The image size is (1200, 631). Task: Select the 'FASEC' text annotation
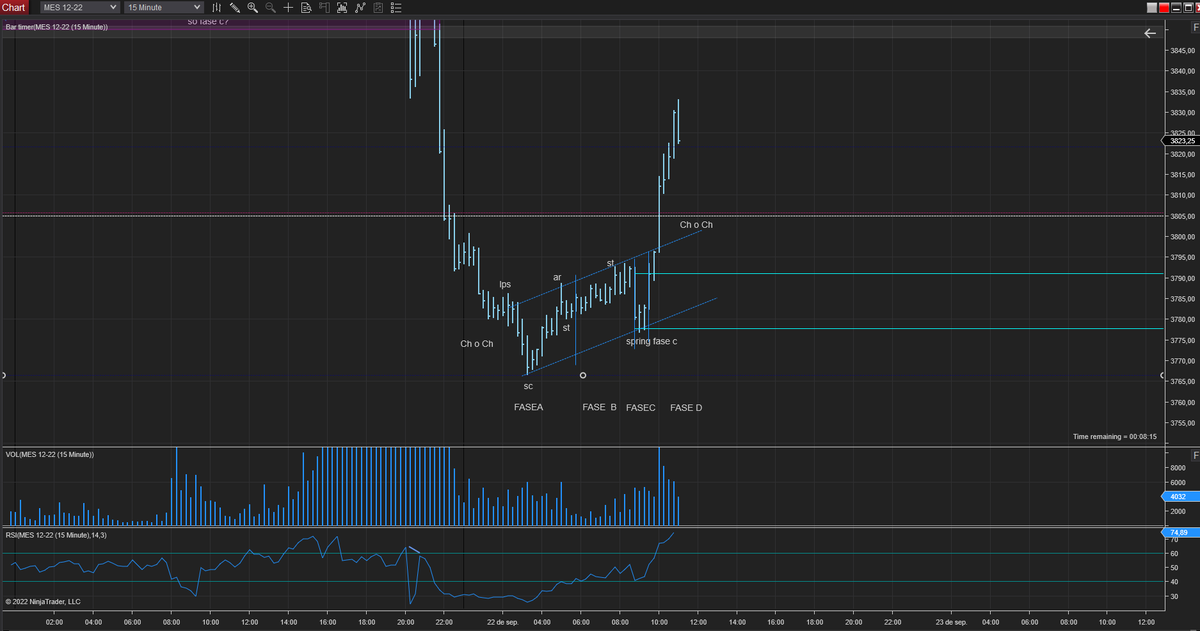[640, 408]
